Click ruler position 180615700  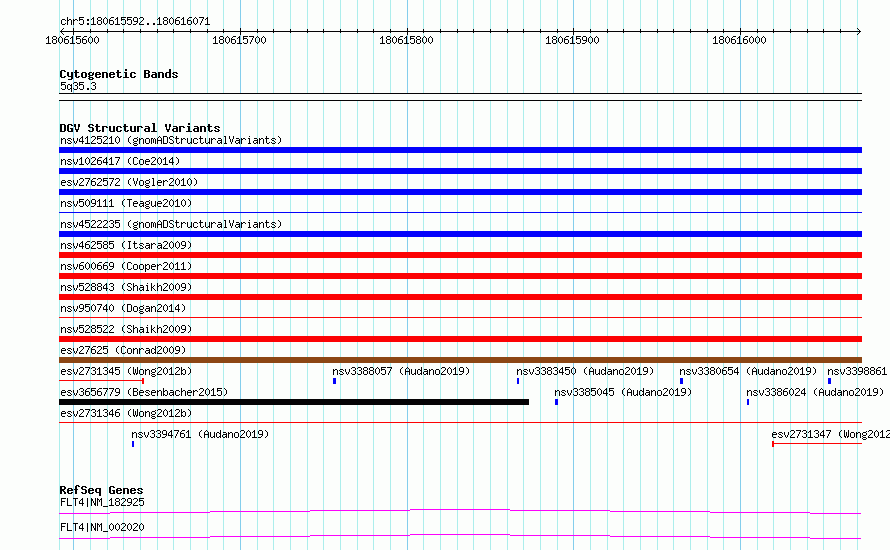tap(239, 40)
